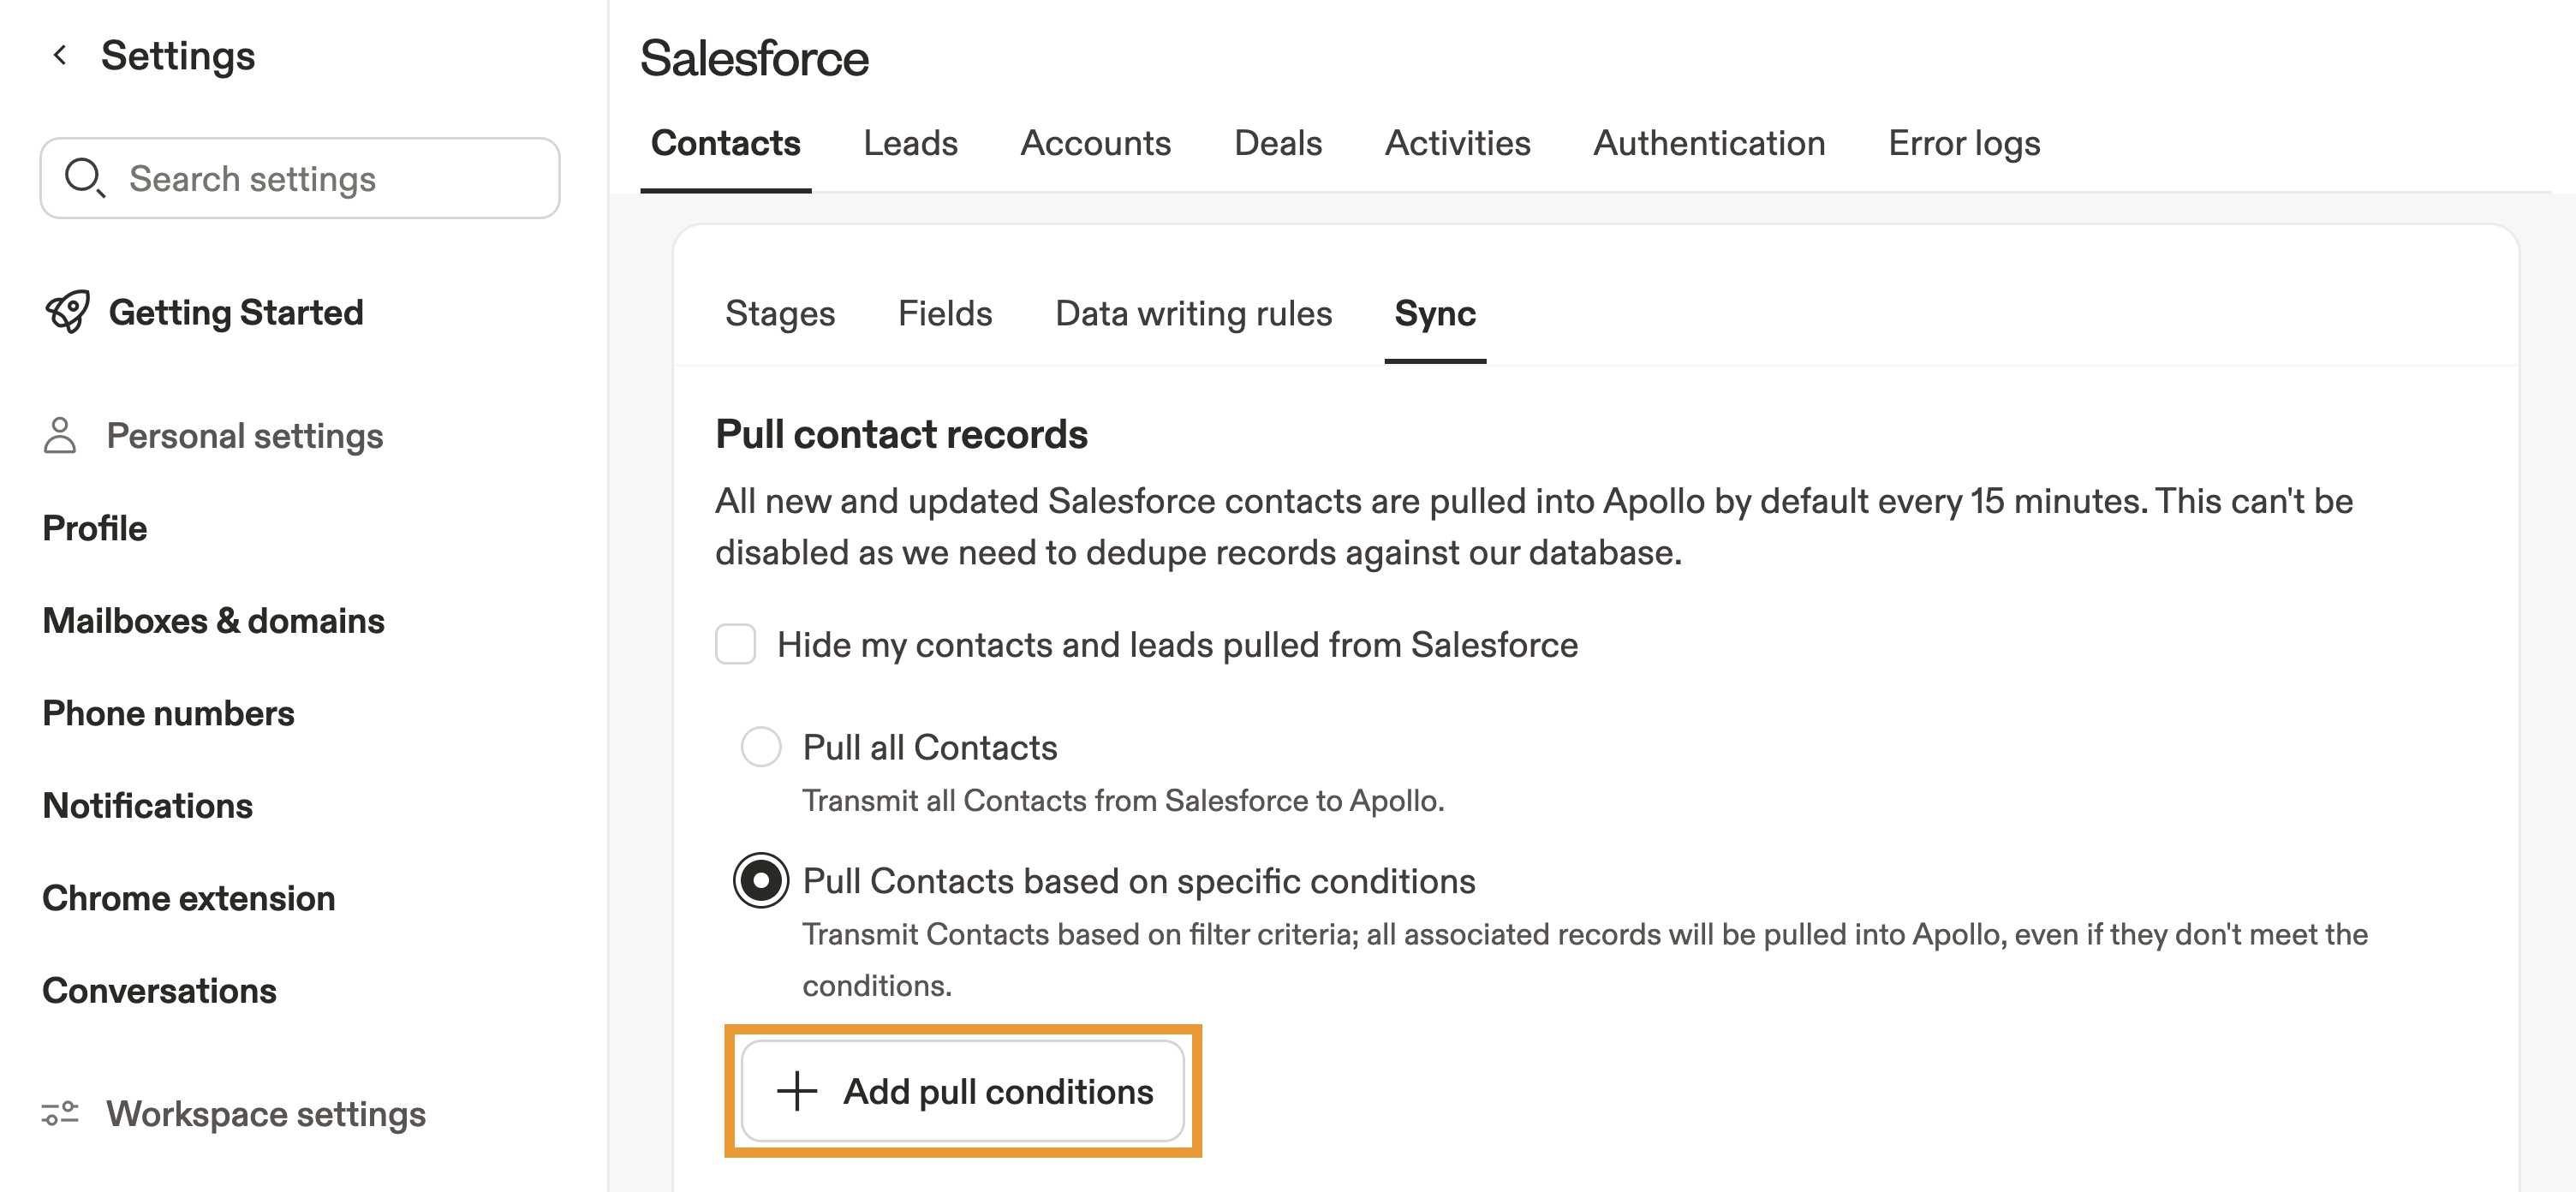Click the Add pull conditions button
Image resolution: width=2576 pixels, height=1192 pixels.
click(963, 1091)
